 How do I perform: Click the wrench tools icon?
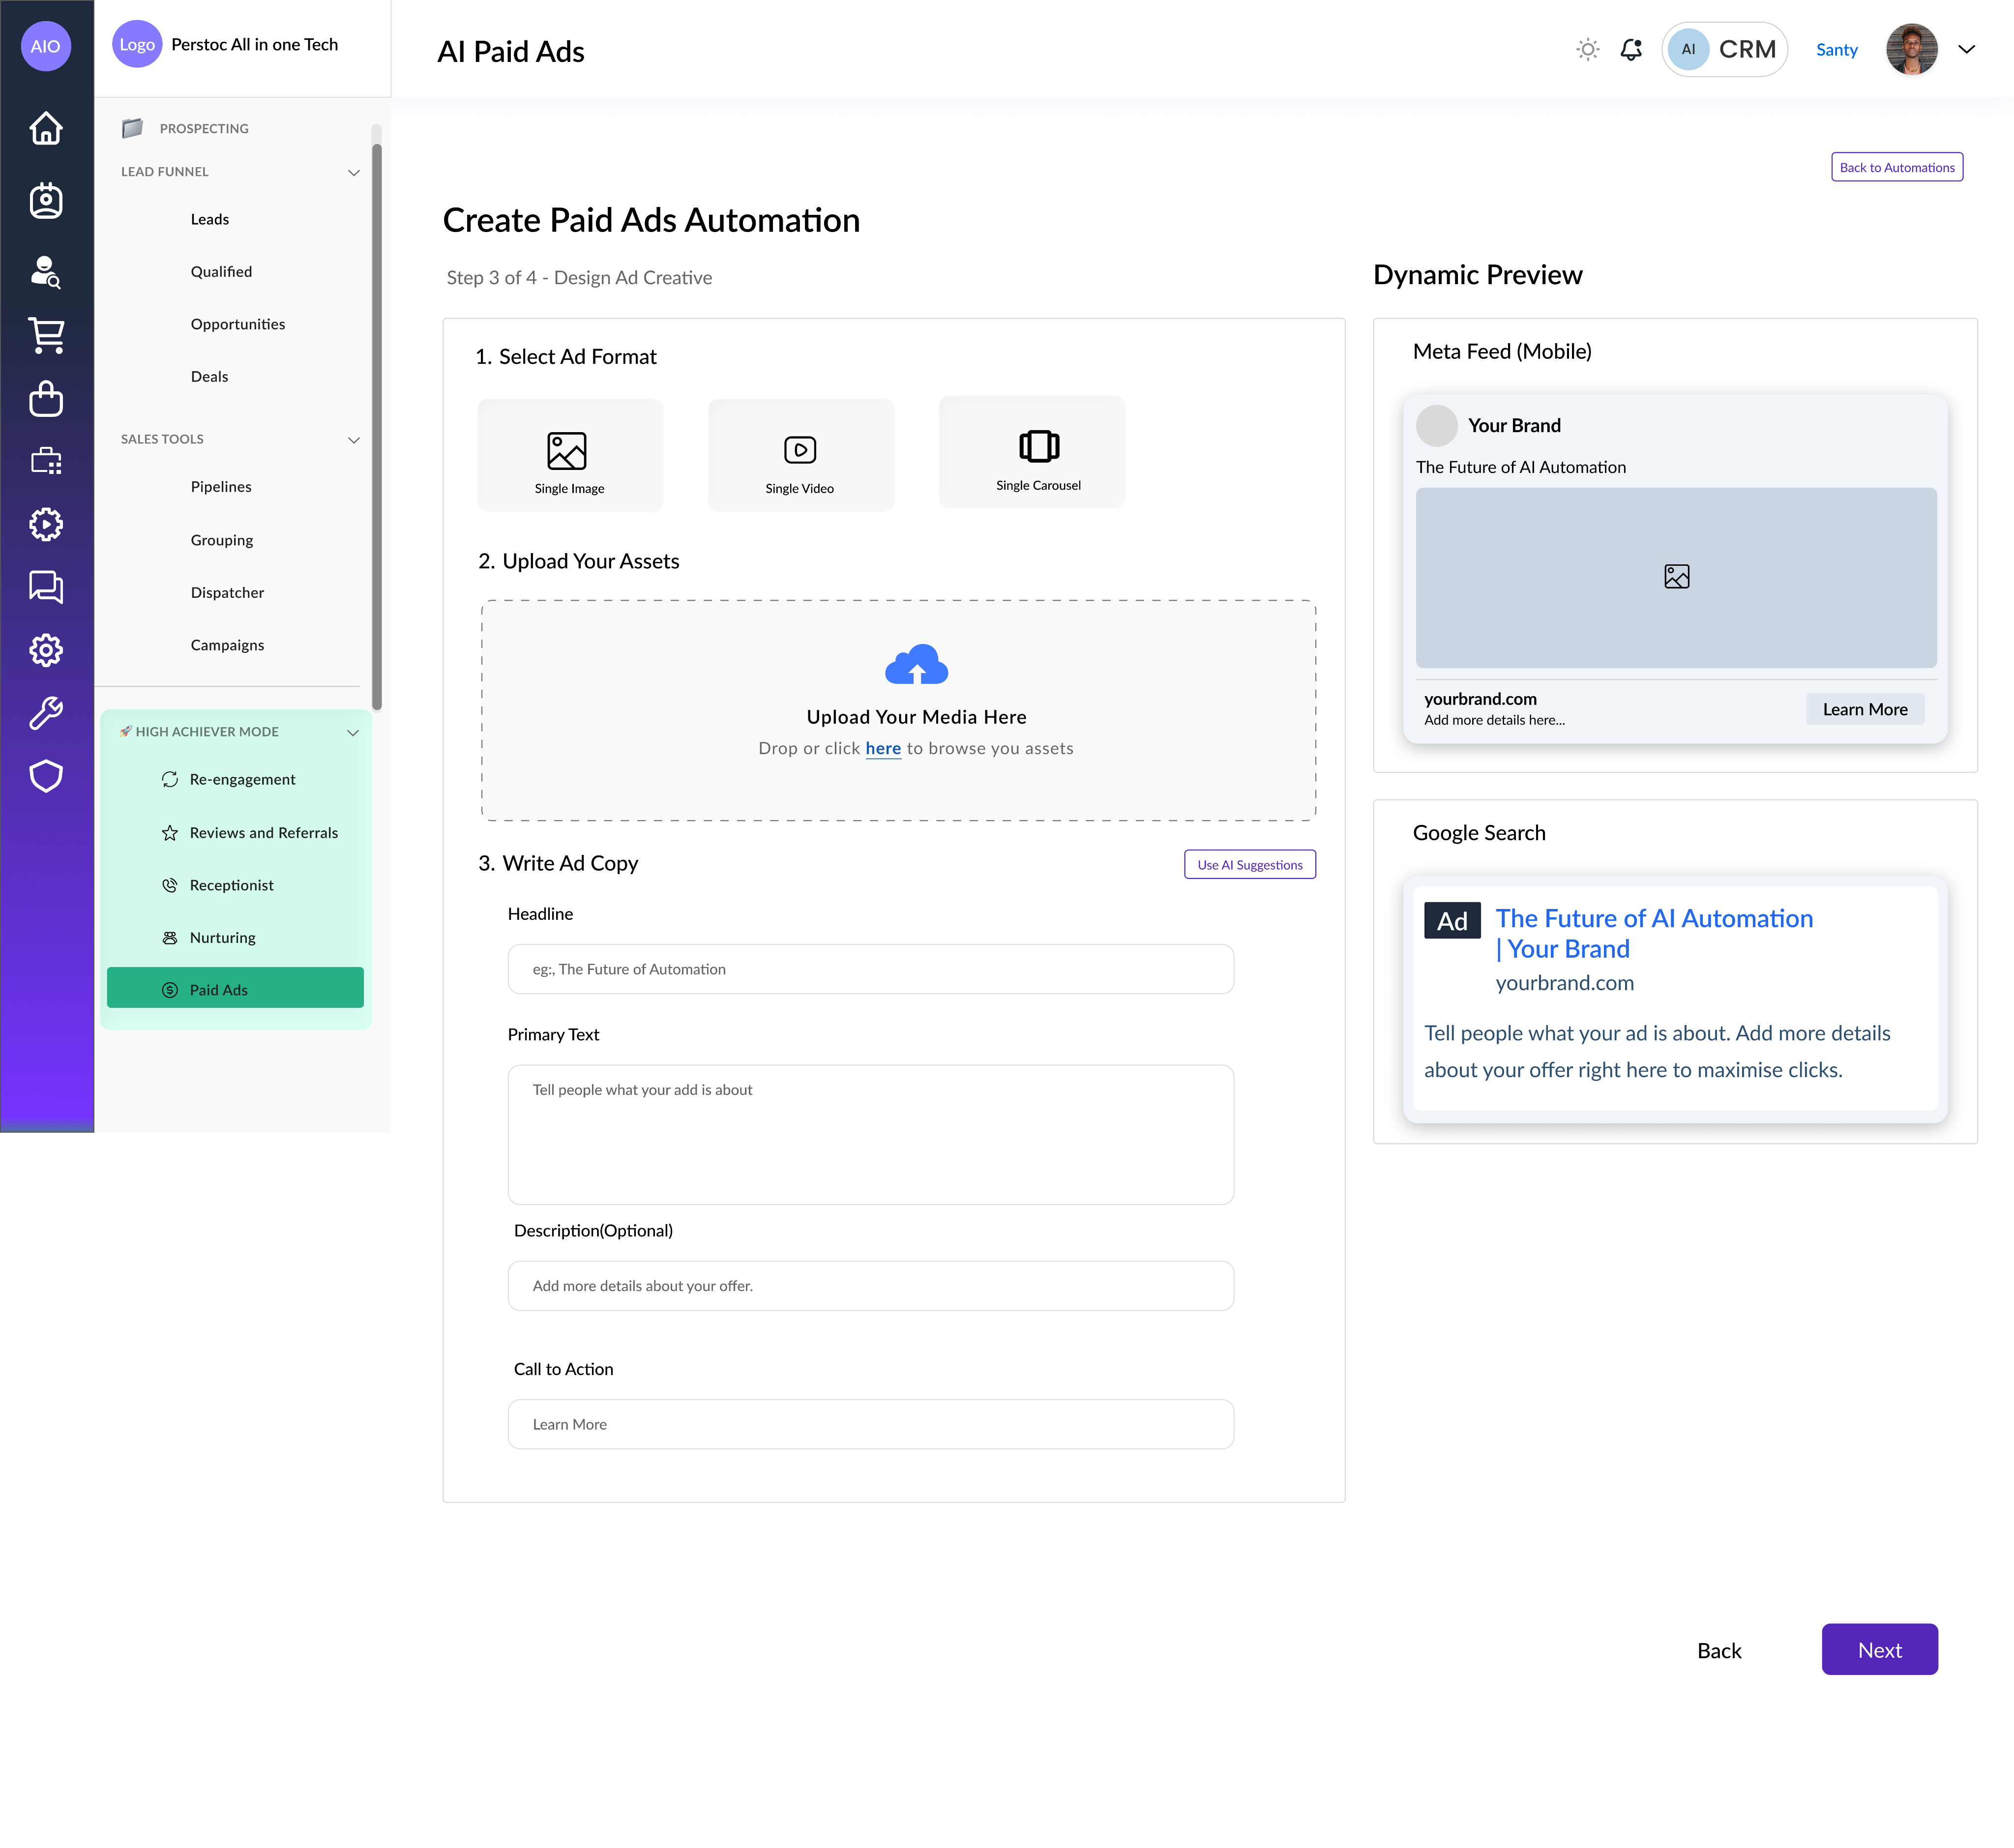[46, 713]
